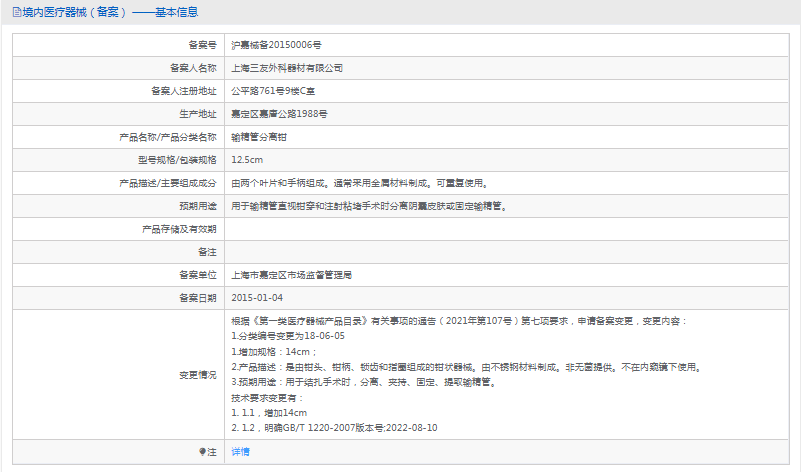Select the line starting 根据《第一类医疗器械产品目录》

tap(460, 321)
